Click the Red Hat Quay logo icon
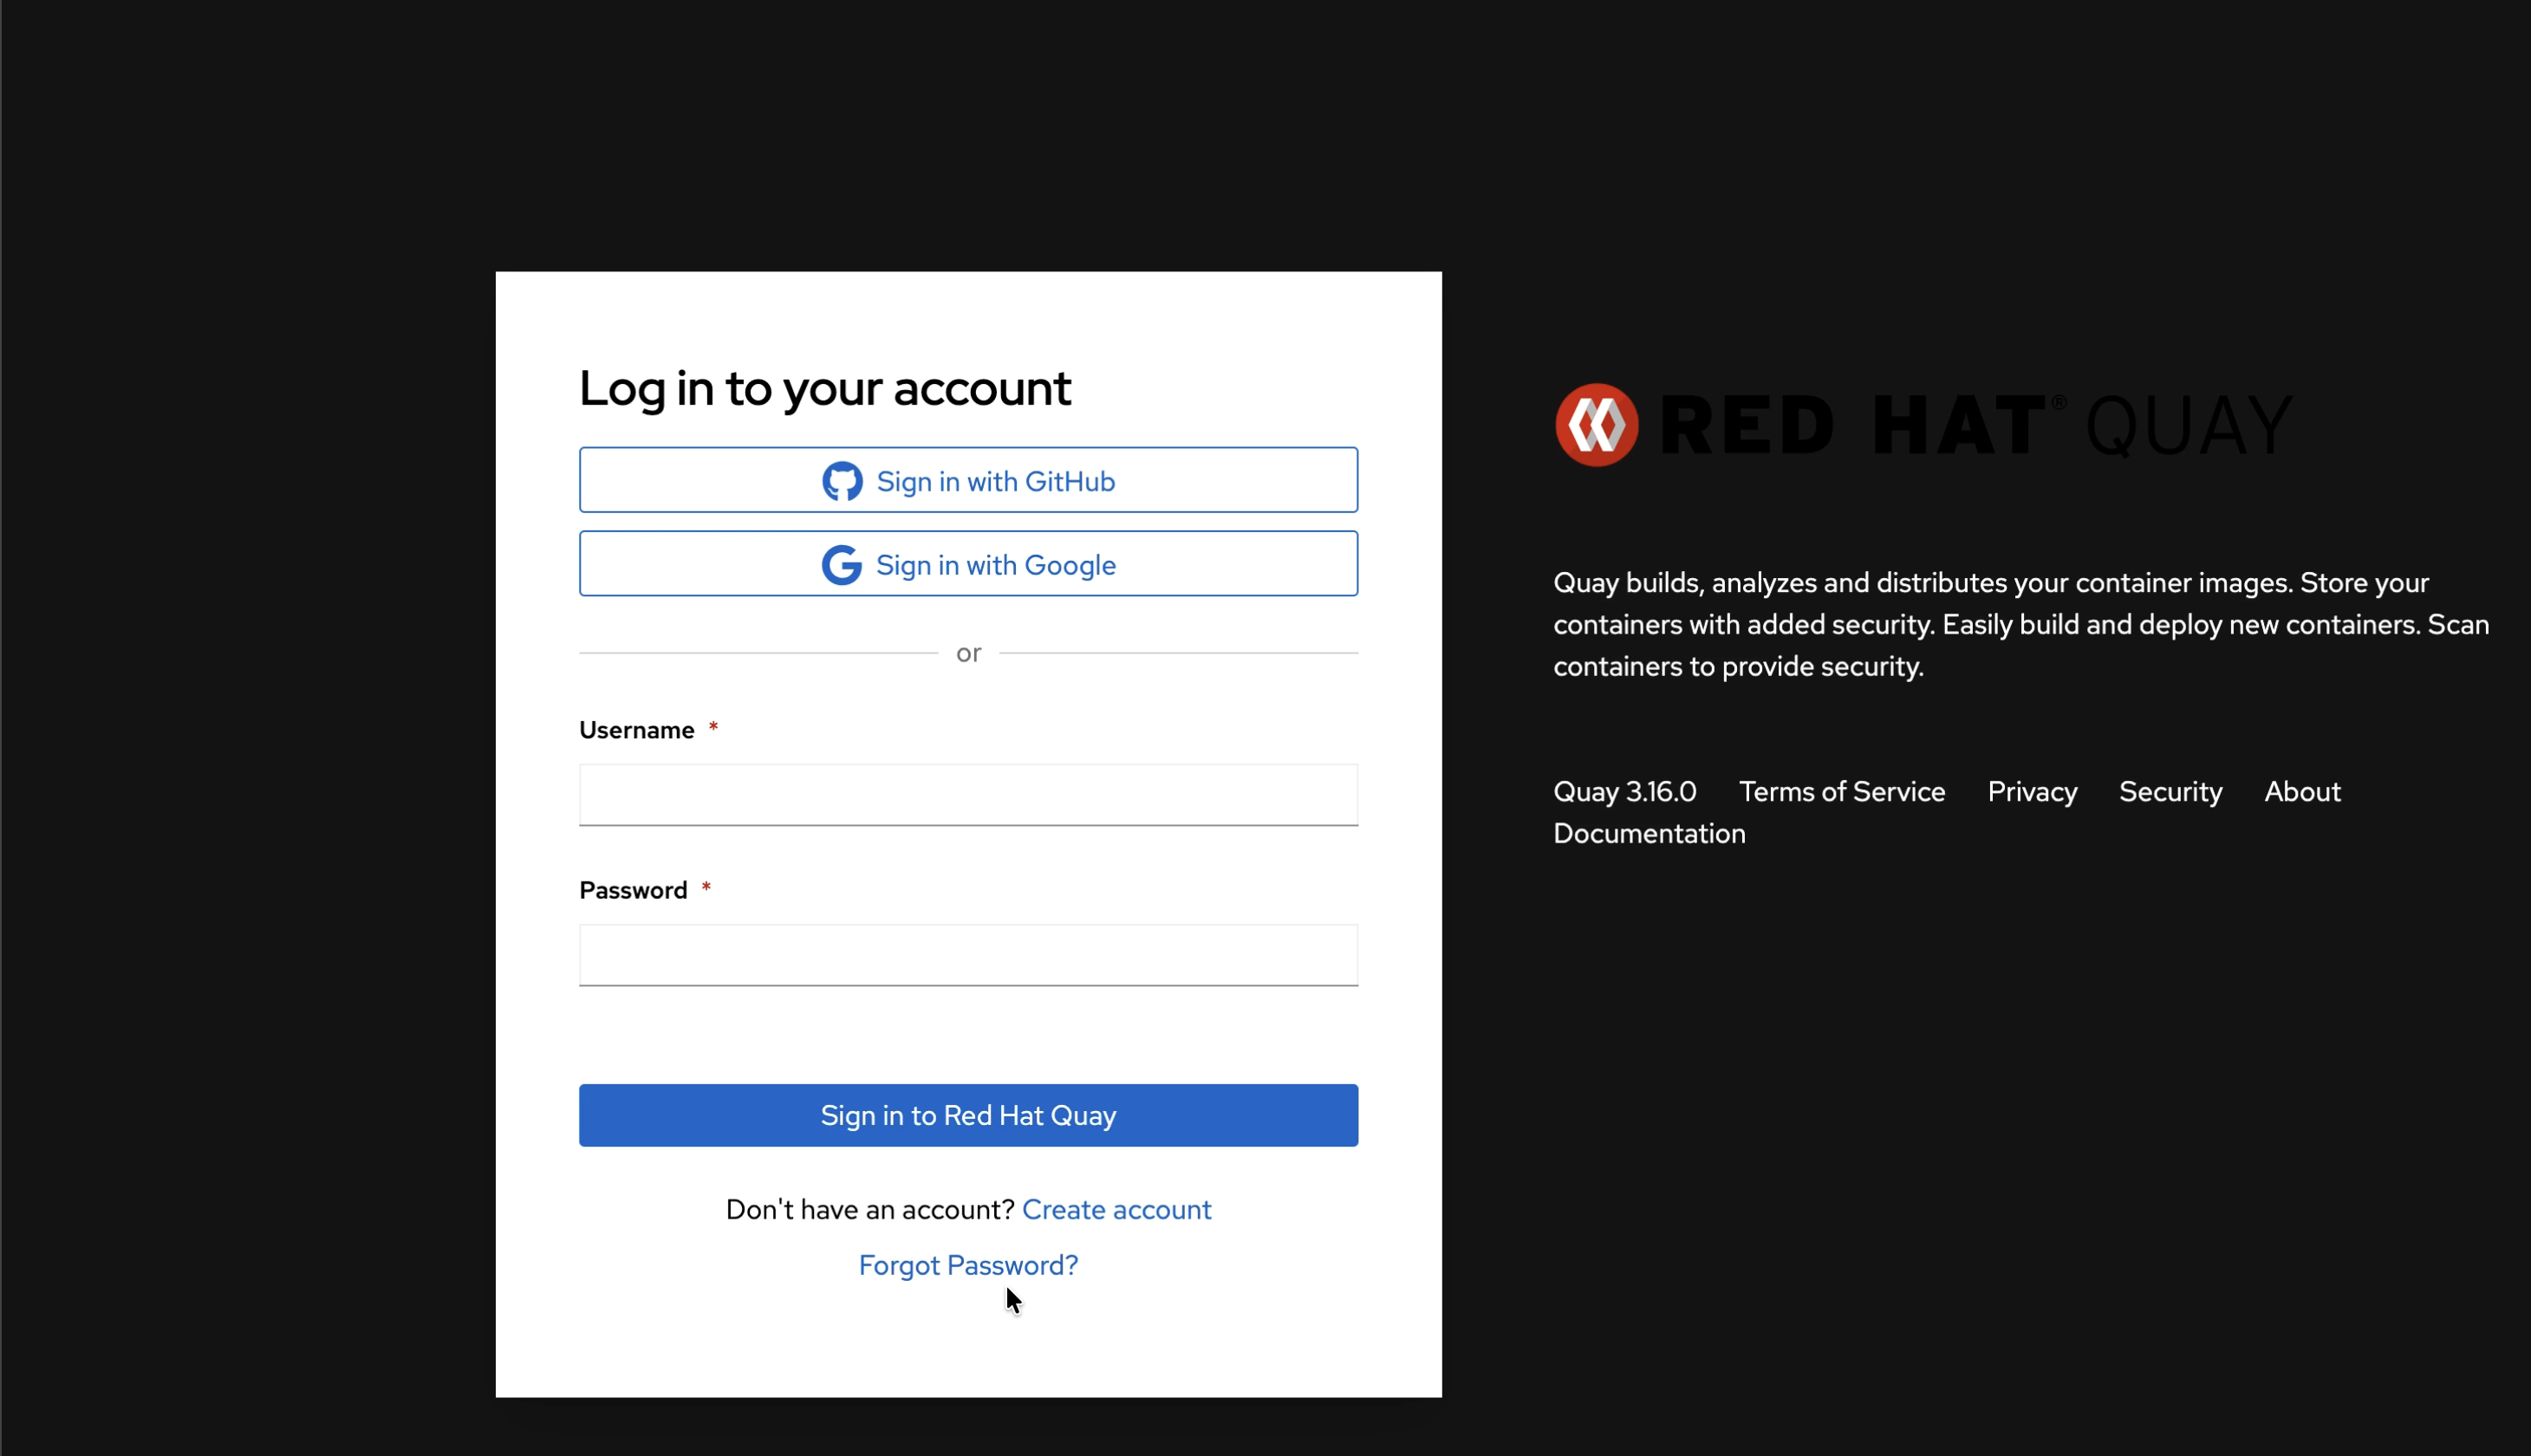This screenshot has height=1456, width=2531. (x=1596, y=425)
